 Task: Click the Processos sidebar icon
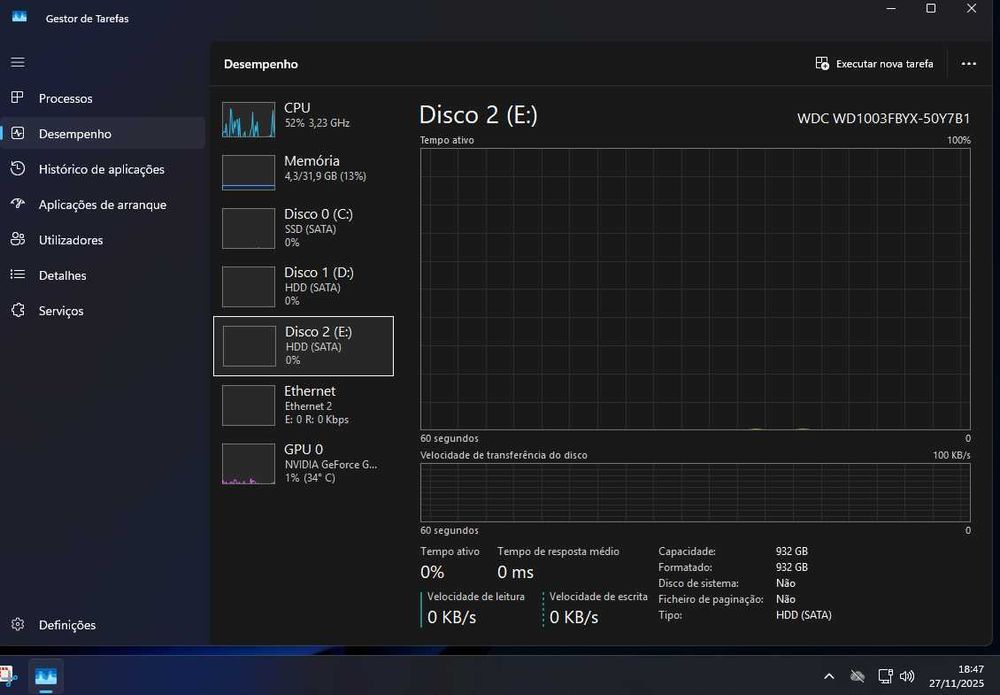(18, 98)
